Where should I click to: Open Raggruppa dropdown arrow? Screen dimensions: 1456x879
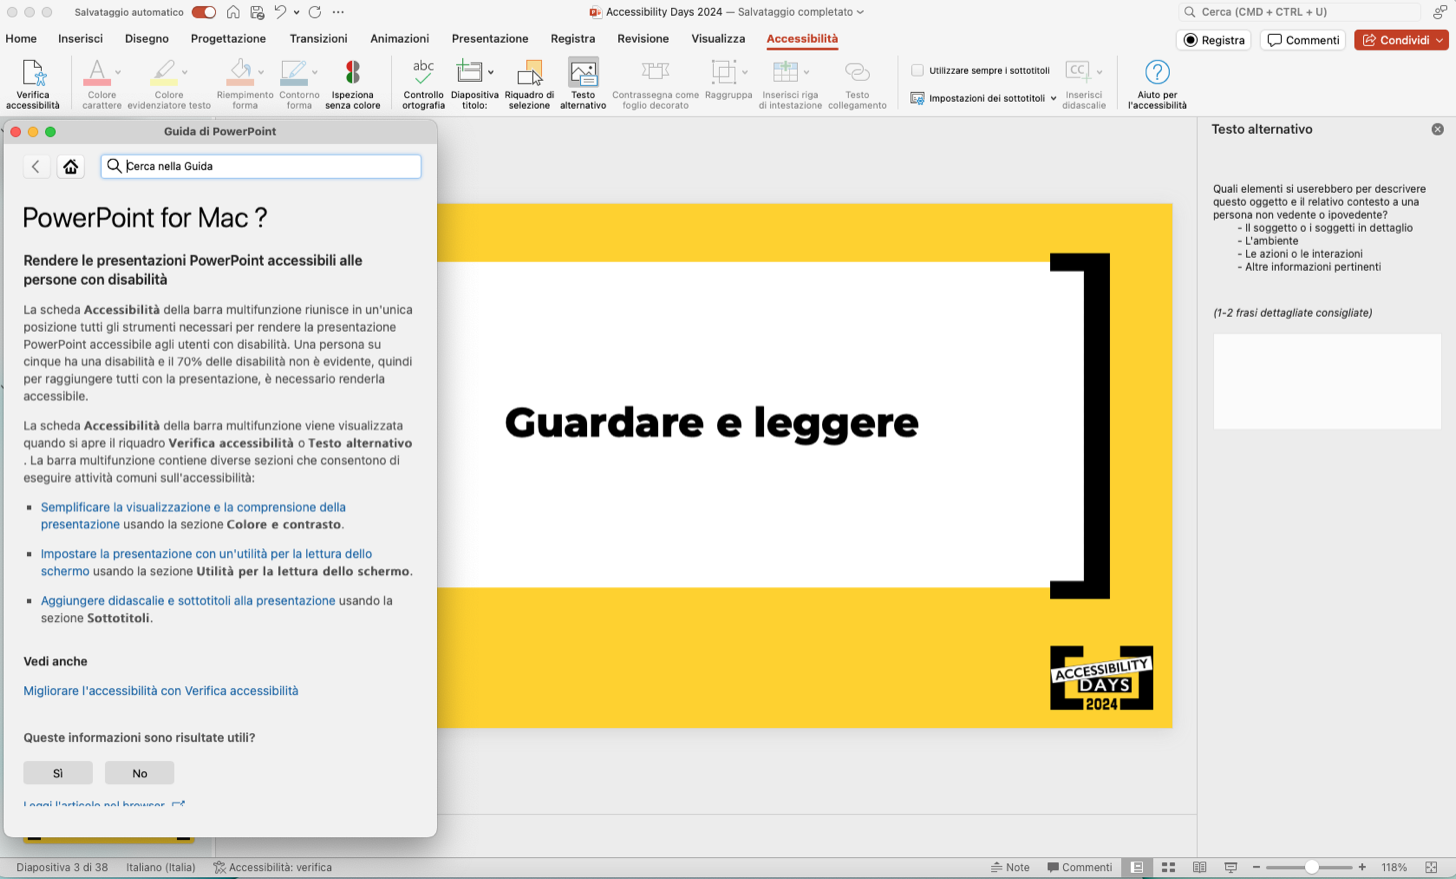(x=745, y=73)
